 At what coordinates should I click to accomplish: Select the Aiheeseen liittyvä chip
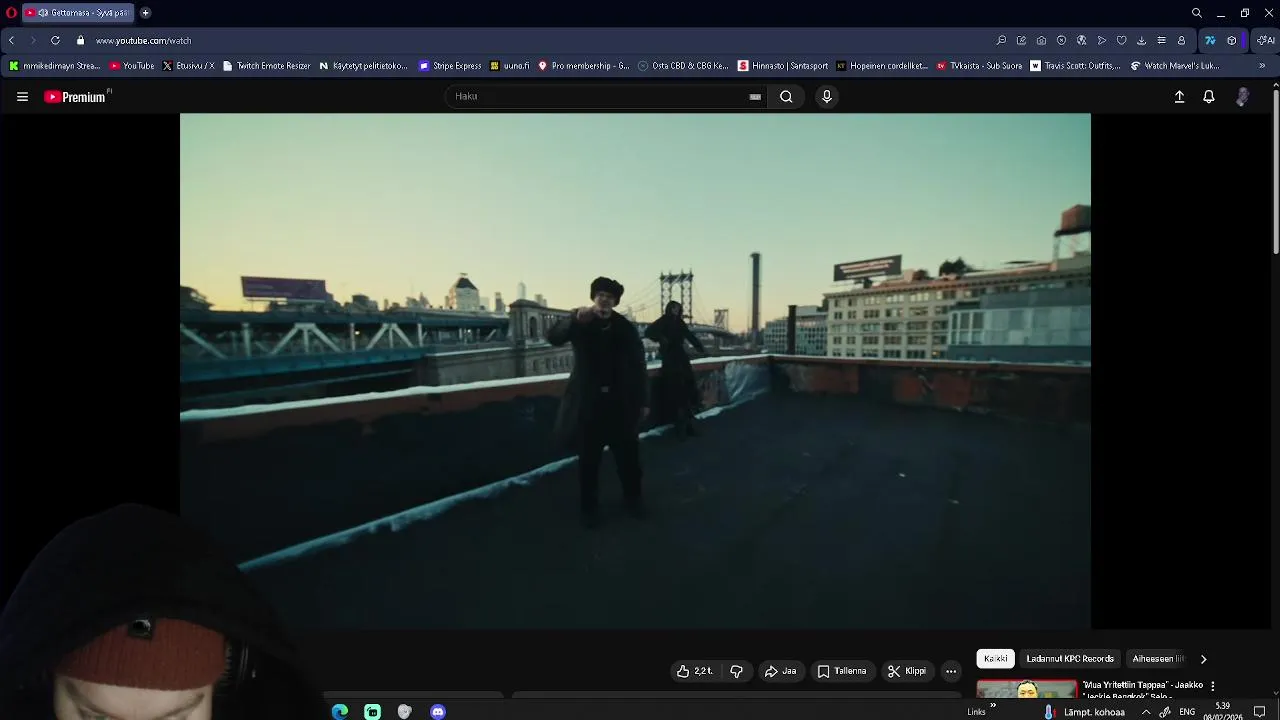coord(1158,659)
